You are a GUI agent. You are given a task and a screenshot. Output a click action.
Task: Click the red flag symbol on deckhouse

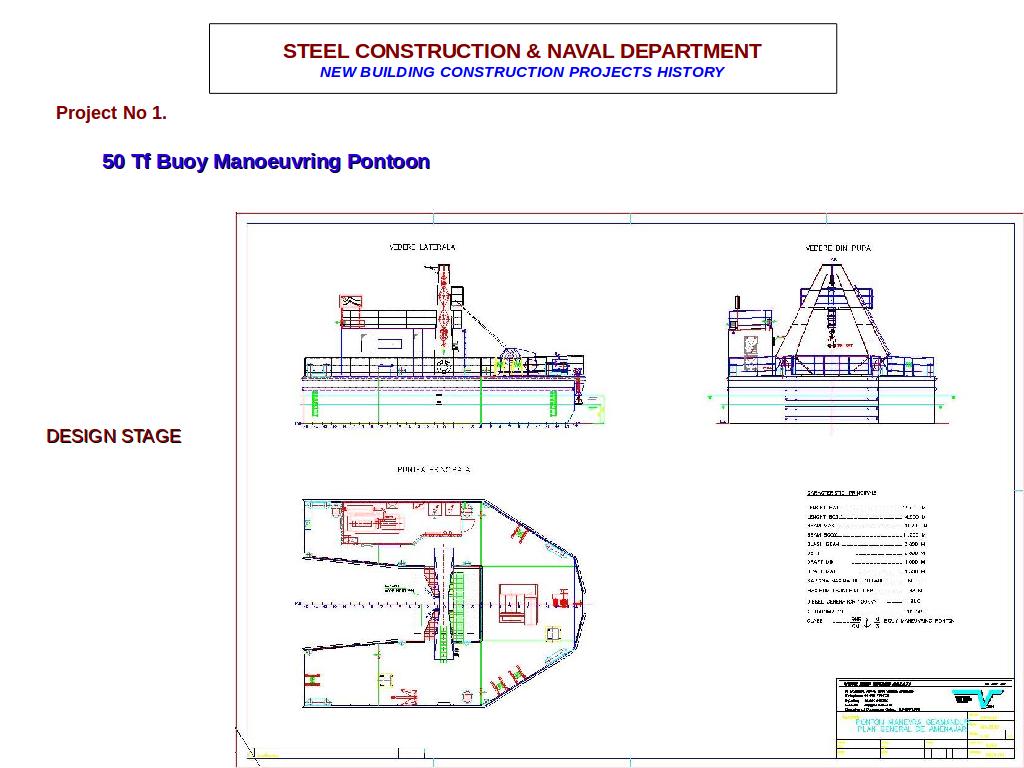click(350, 301)
